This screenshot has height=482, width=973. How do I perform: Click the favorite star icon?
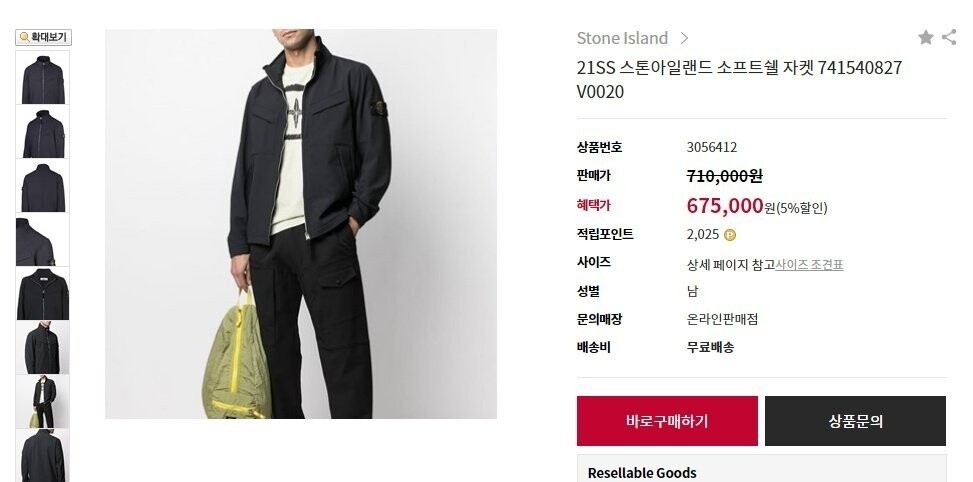tap(925, 37)
